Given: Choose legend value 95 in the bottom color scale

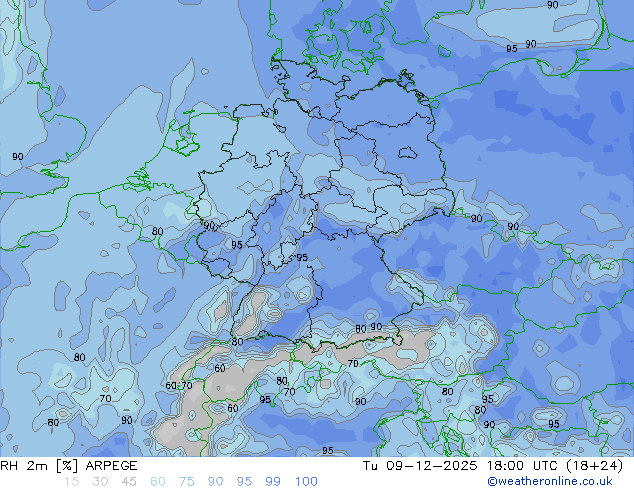Looking at the screenshot, I should 244,482.
